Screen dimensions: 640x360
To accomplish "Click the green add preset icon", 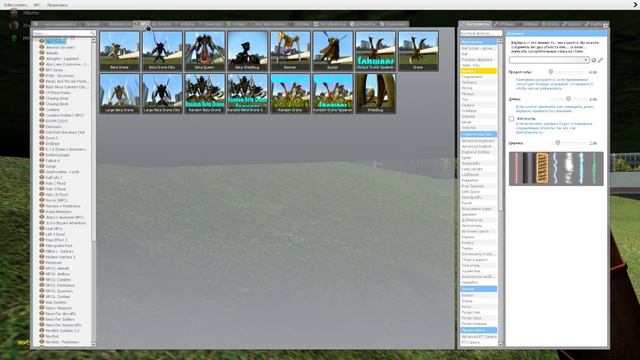I will 594,60.
